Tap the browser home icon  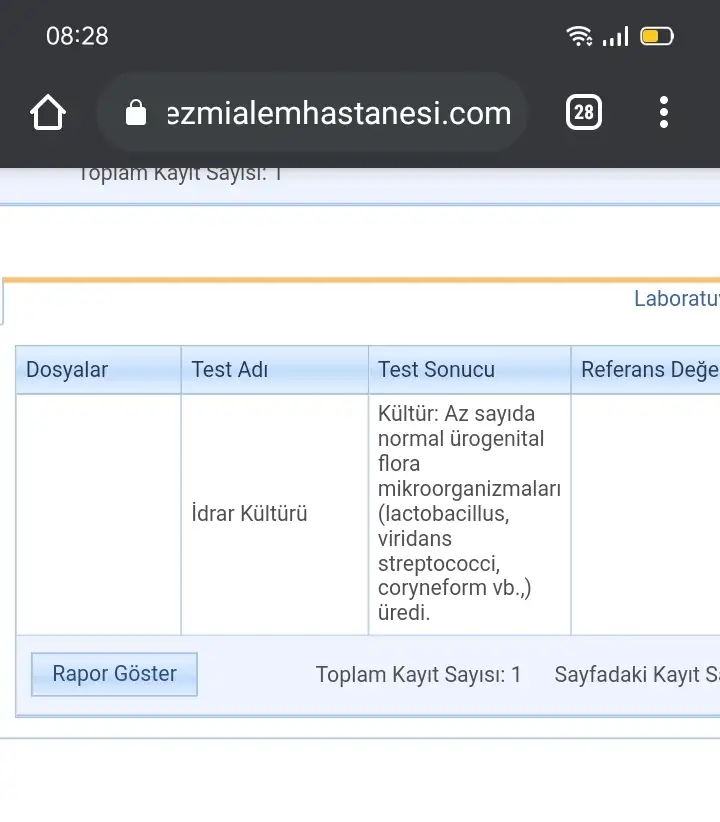(x=48, y=112)
